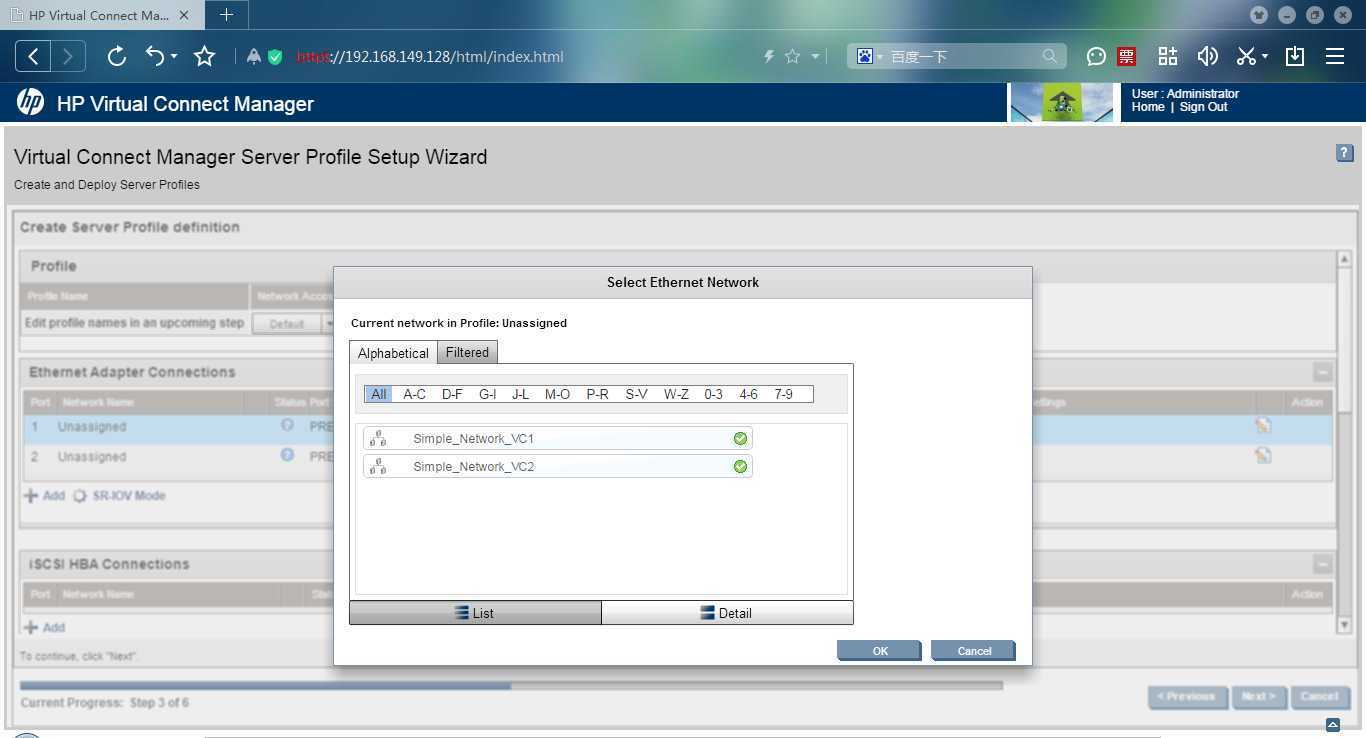Switch to the Alphabetical tab
The image size is (1366, 738).
point(393,353)
